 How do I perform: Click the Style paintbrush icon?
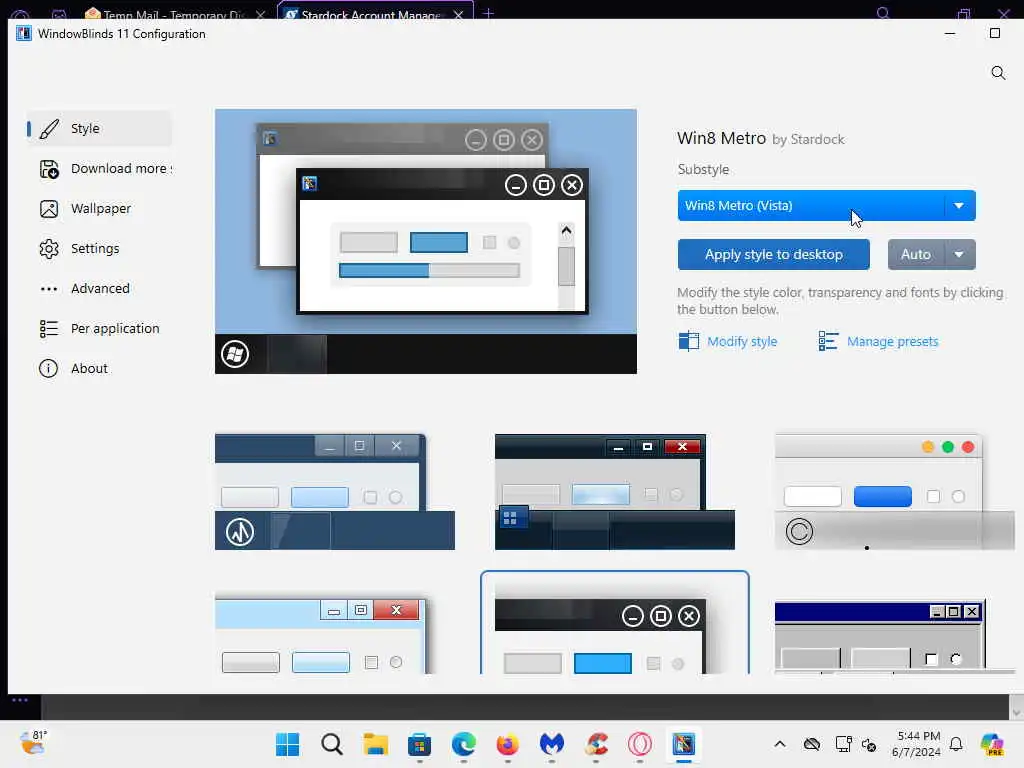pyautogui.click(x=49, y=129)
